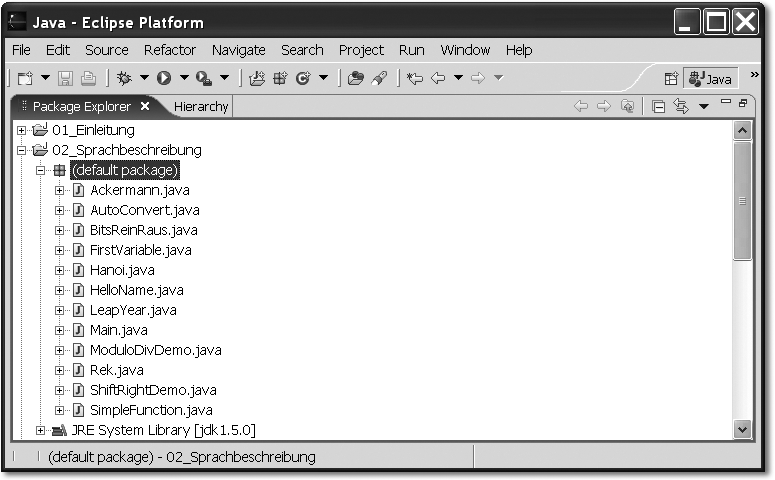Click the Search flashlight icon
Viewport: 775px width, 480px height.
point(379,78)
